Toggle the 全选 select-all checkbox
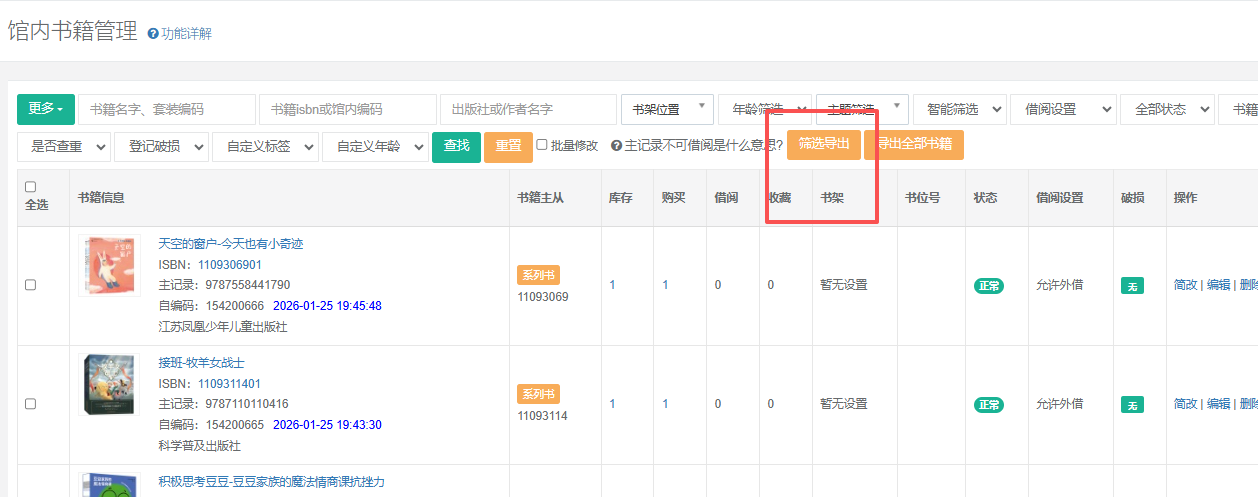Viewport: 1258px width, 497px height. pyautogui.click(x=30, y=187)
